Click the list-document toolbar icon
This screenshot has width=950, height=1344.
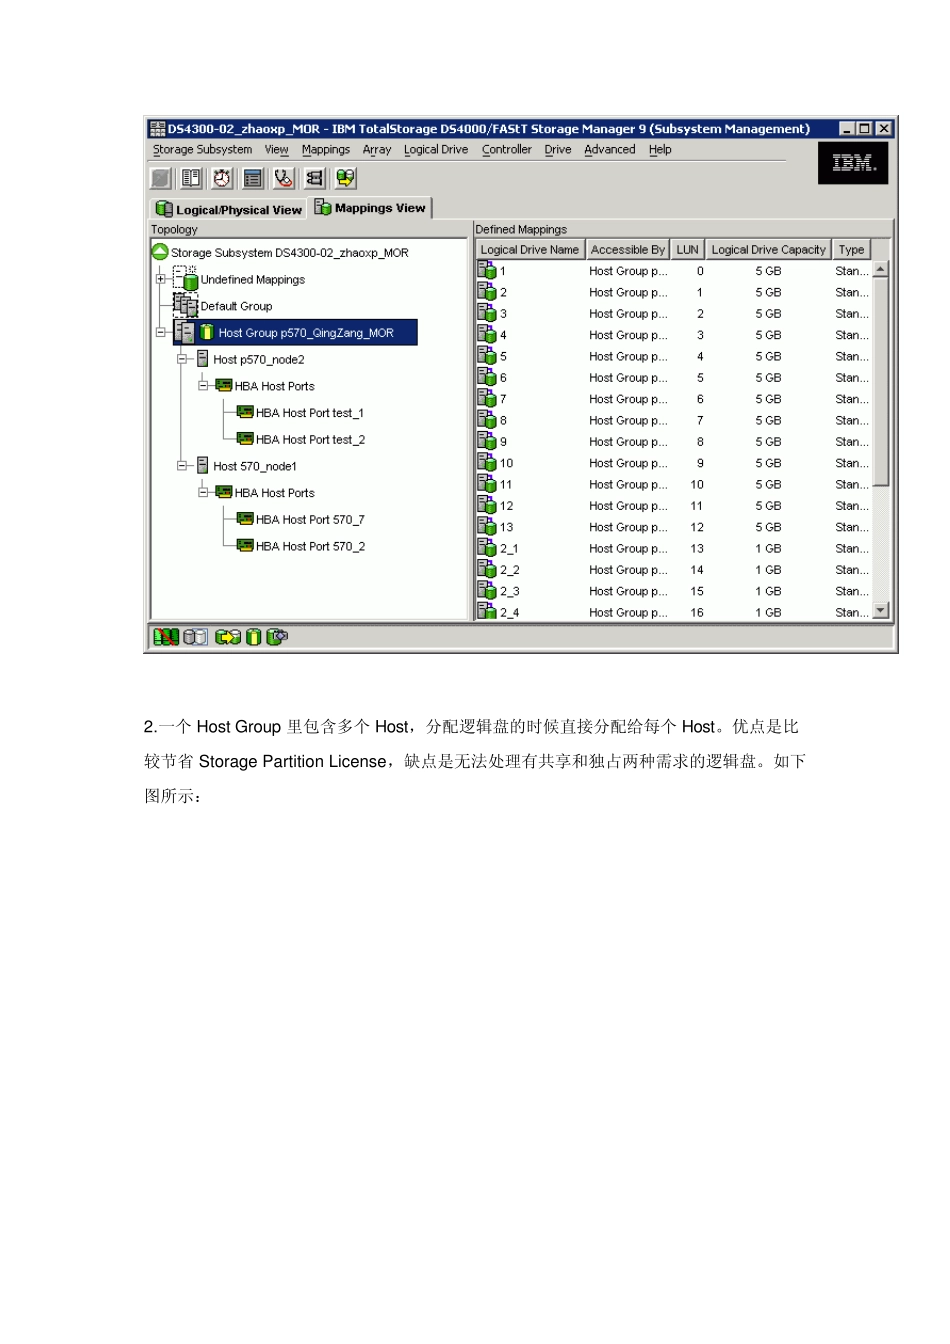click(x=253, y=178)
